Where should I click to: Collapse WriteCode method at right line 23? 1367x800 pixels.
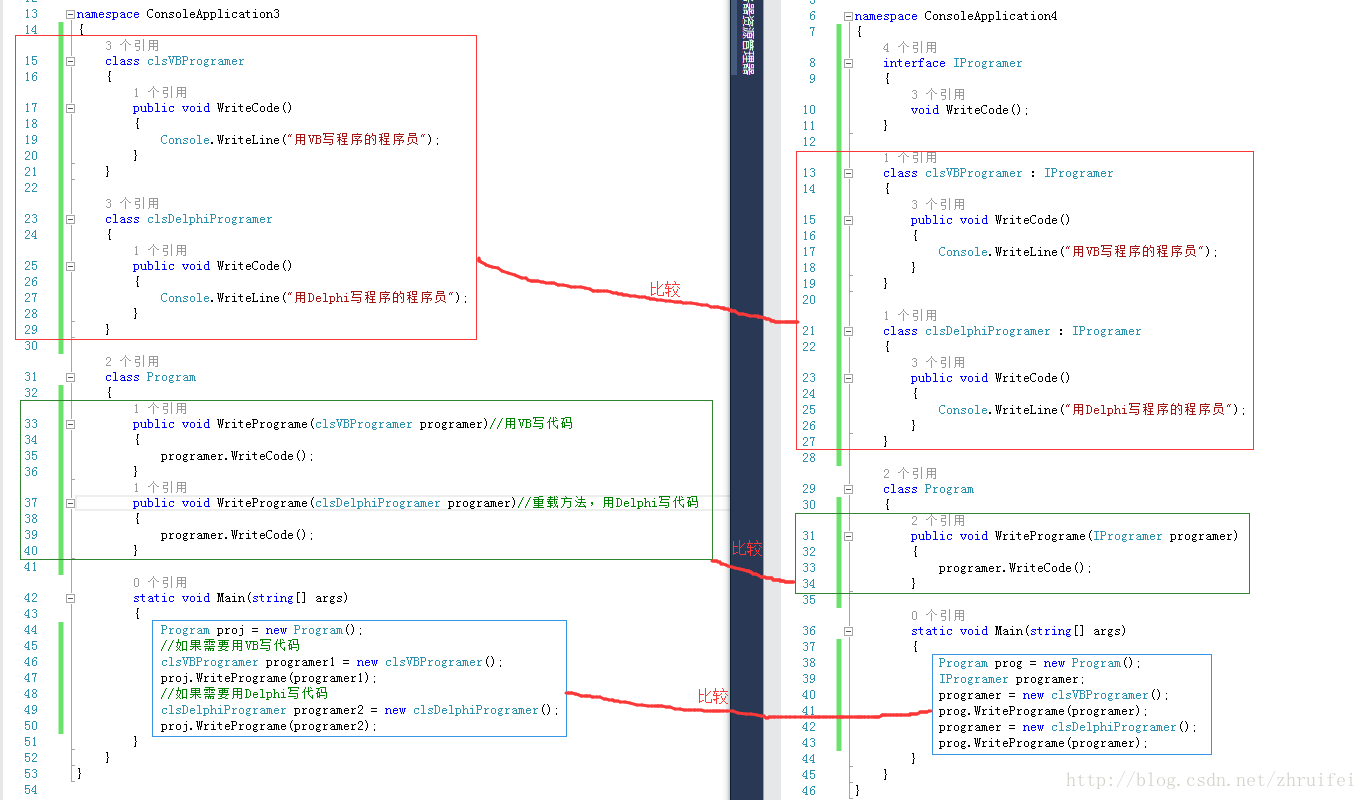[x=848, y=378]
